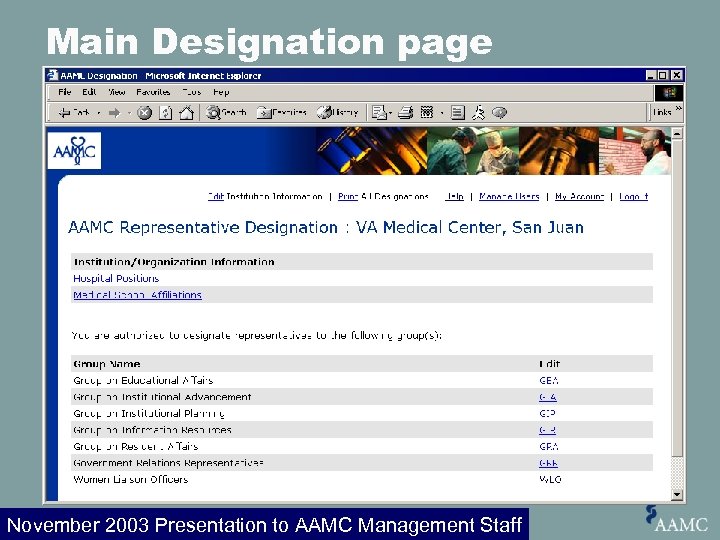This screenshot has height=540, width=720.
Task: Open the Edit button dropdown arrow
Action: [442, 113]
